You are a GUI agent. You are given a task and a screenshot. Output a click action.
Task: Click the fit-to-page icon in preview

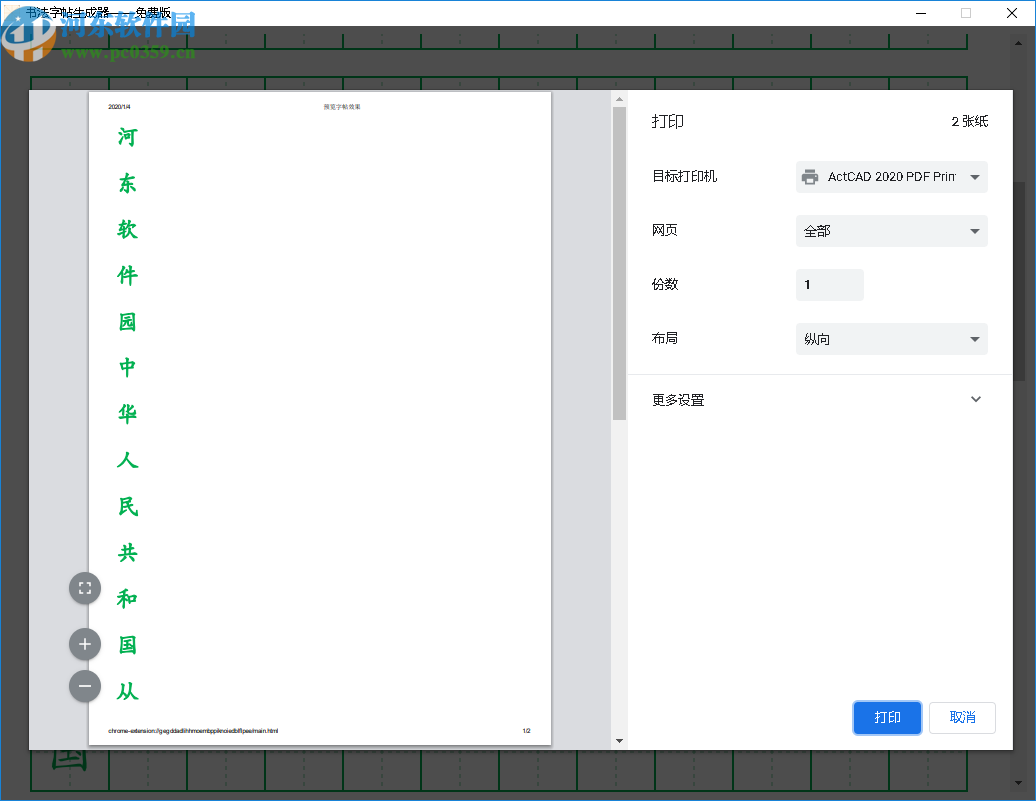click(85, 588)
